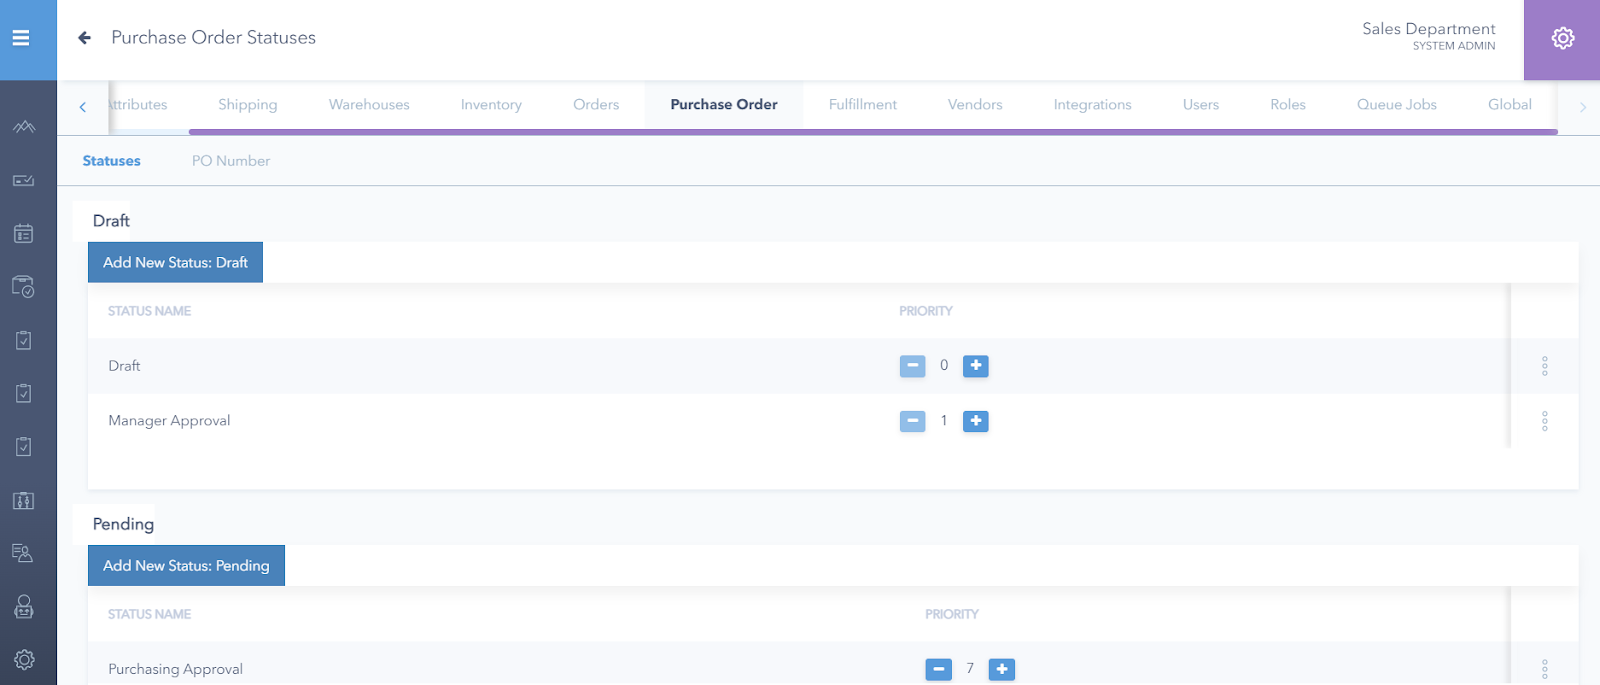1600x685 pixels.
Task: Open the three-dot menu for Purchasing Approval row
Action: click(1545, 669)
